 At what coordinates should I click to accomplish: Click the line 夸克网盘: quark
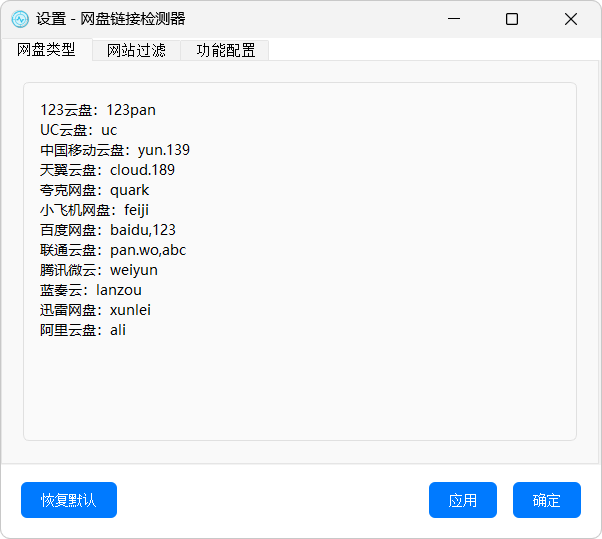pos(94,190)
